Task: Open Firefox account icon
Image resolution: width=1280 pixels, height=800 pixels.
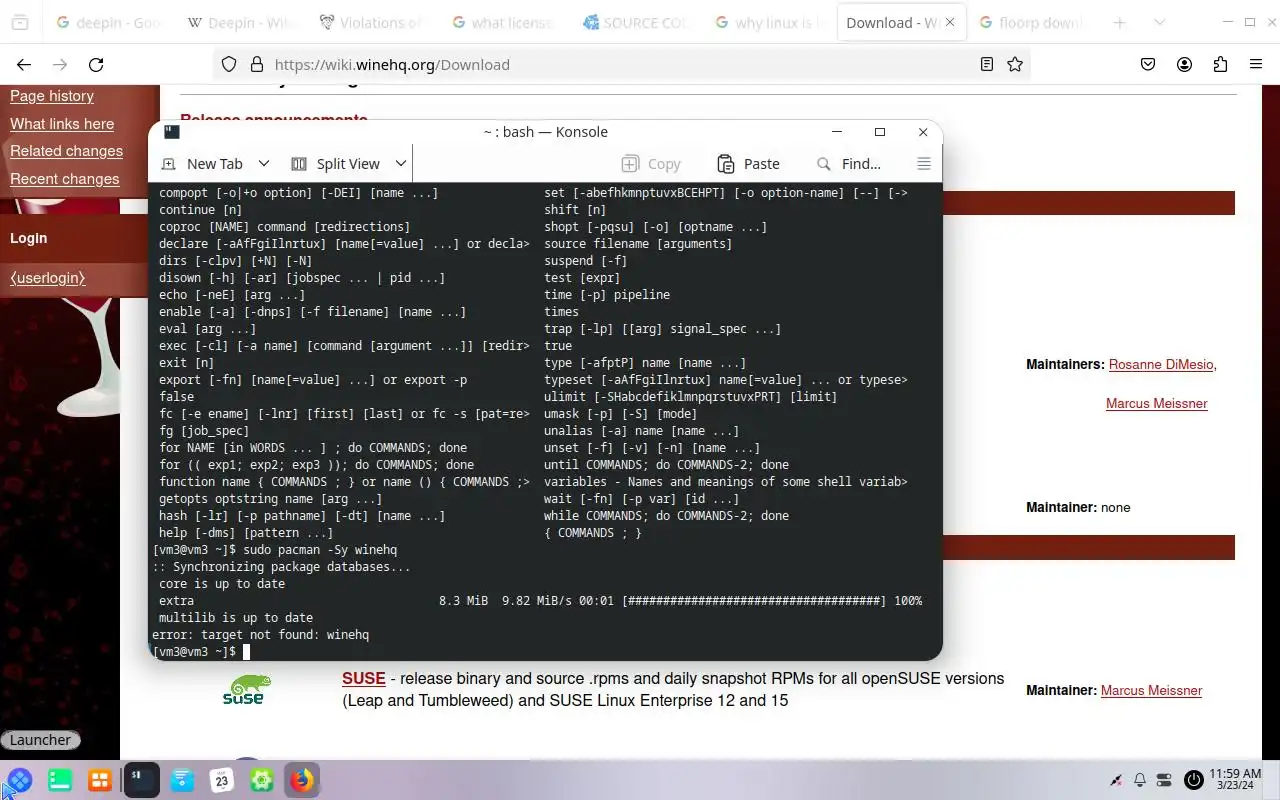Action: point(1184,64)
